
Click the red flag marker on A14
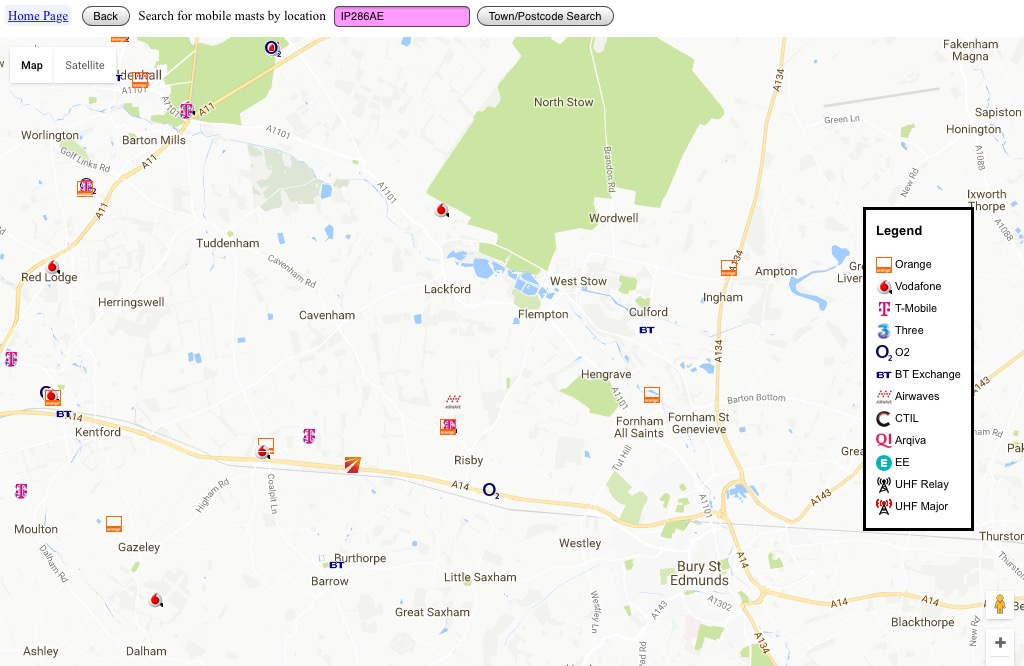point(353,465)
